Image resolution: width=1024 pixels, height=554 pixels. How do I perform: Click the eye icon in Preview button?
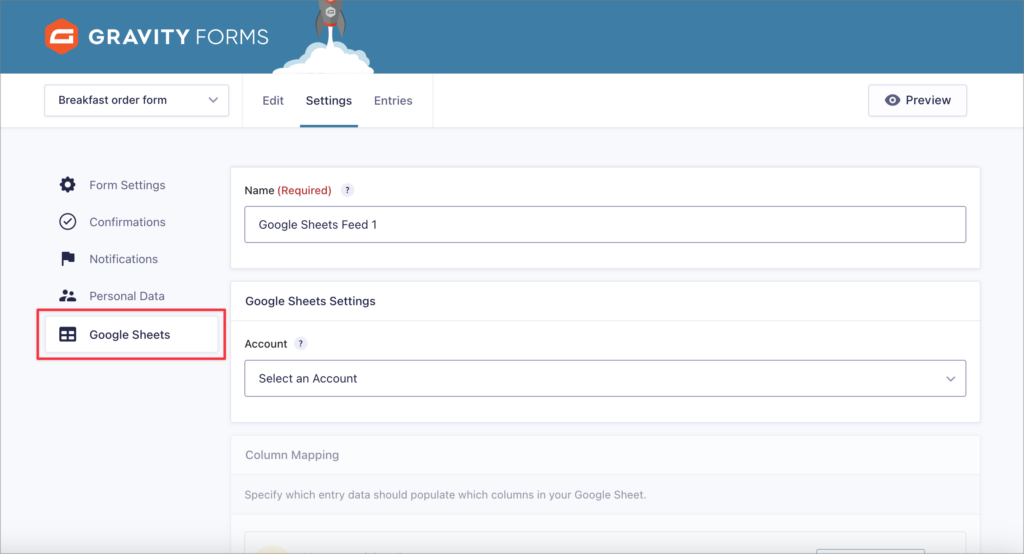(892, 100)
